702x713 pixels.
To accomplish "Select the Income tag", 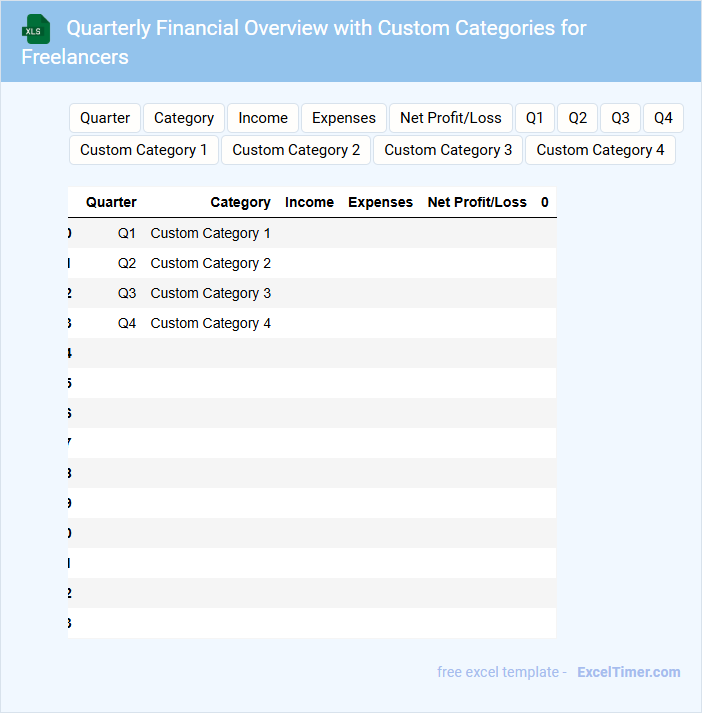I will pos(263,118).
